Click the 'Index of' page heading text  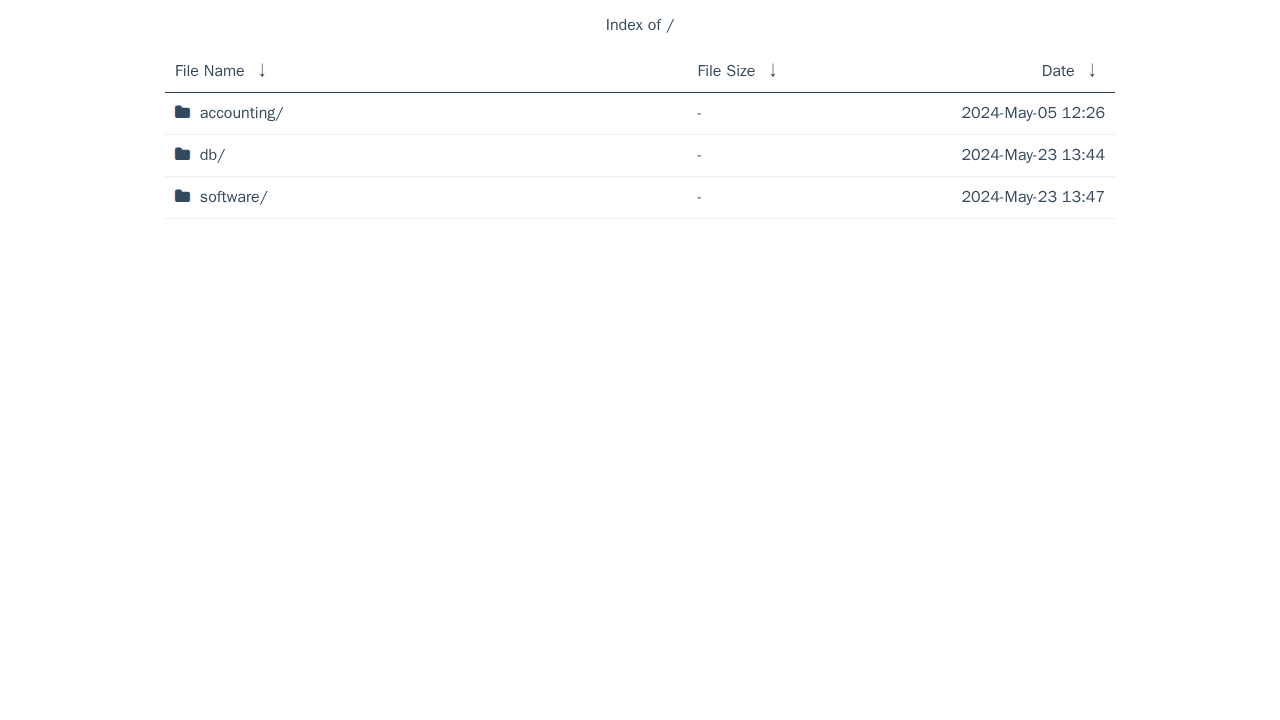(633, 25)
